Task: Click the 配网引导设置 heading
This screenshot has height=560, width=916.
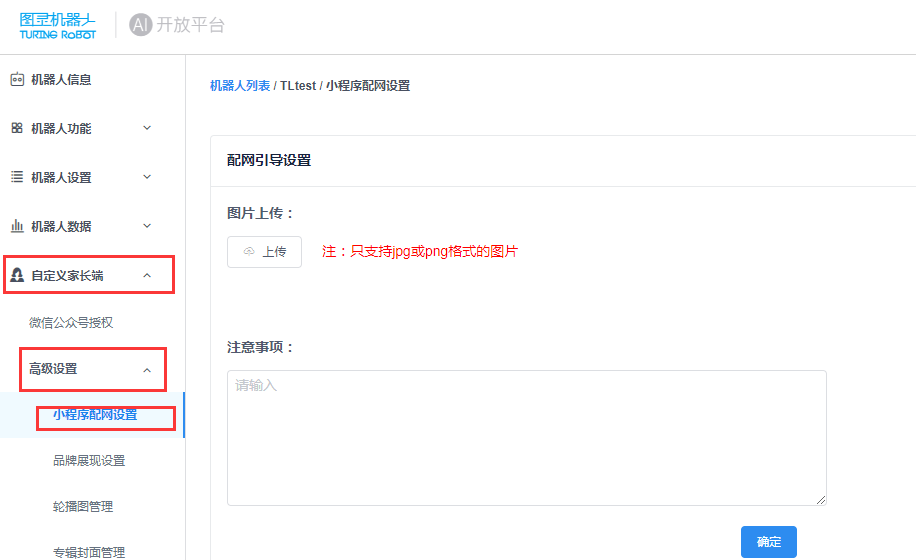Action: (x=269, y=161)
